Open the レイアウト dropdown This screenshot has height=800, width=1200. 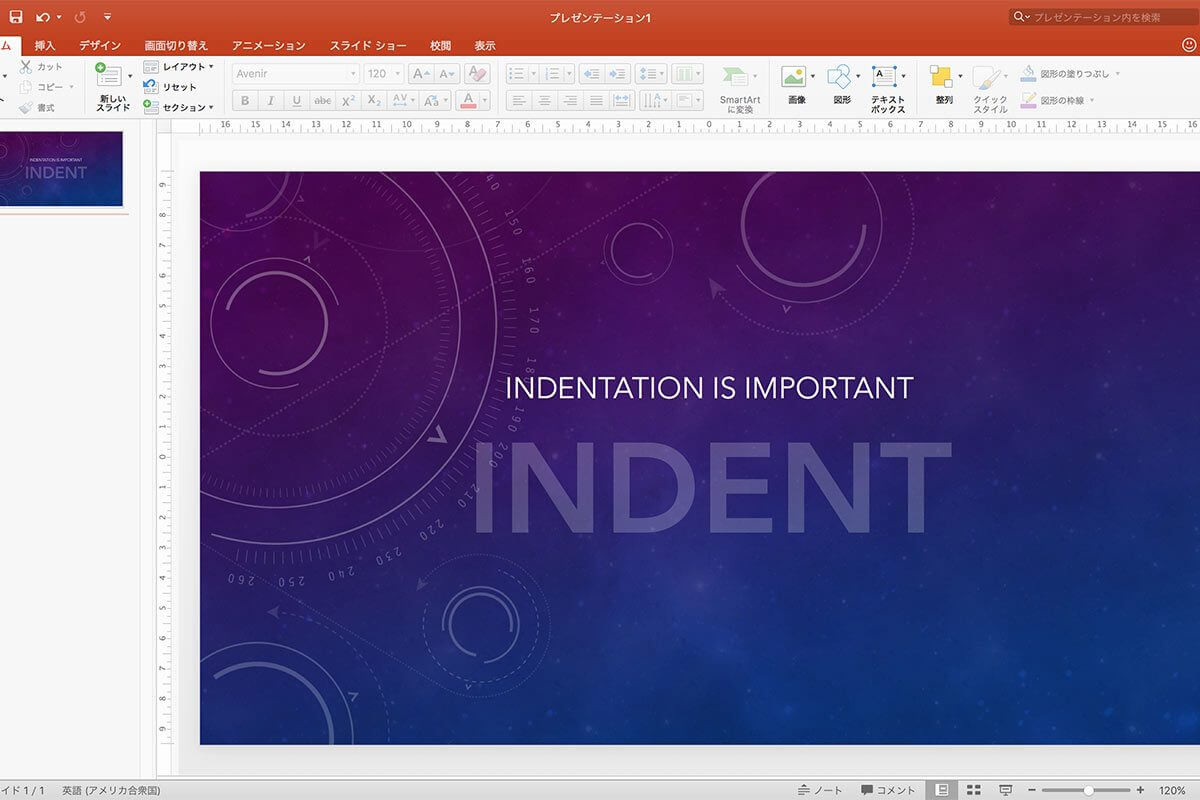click(180, 67)
